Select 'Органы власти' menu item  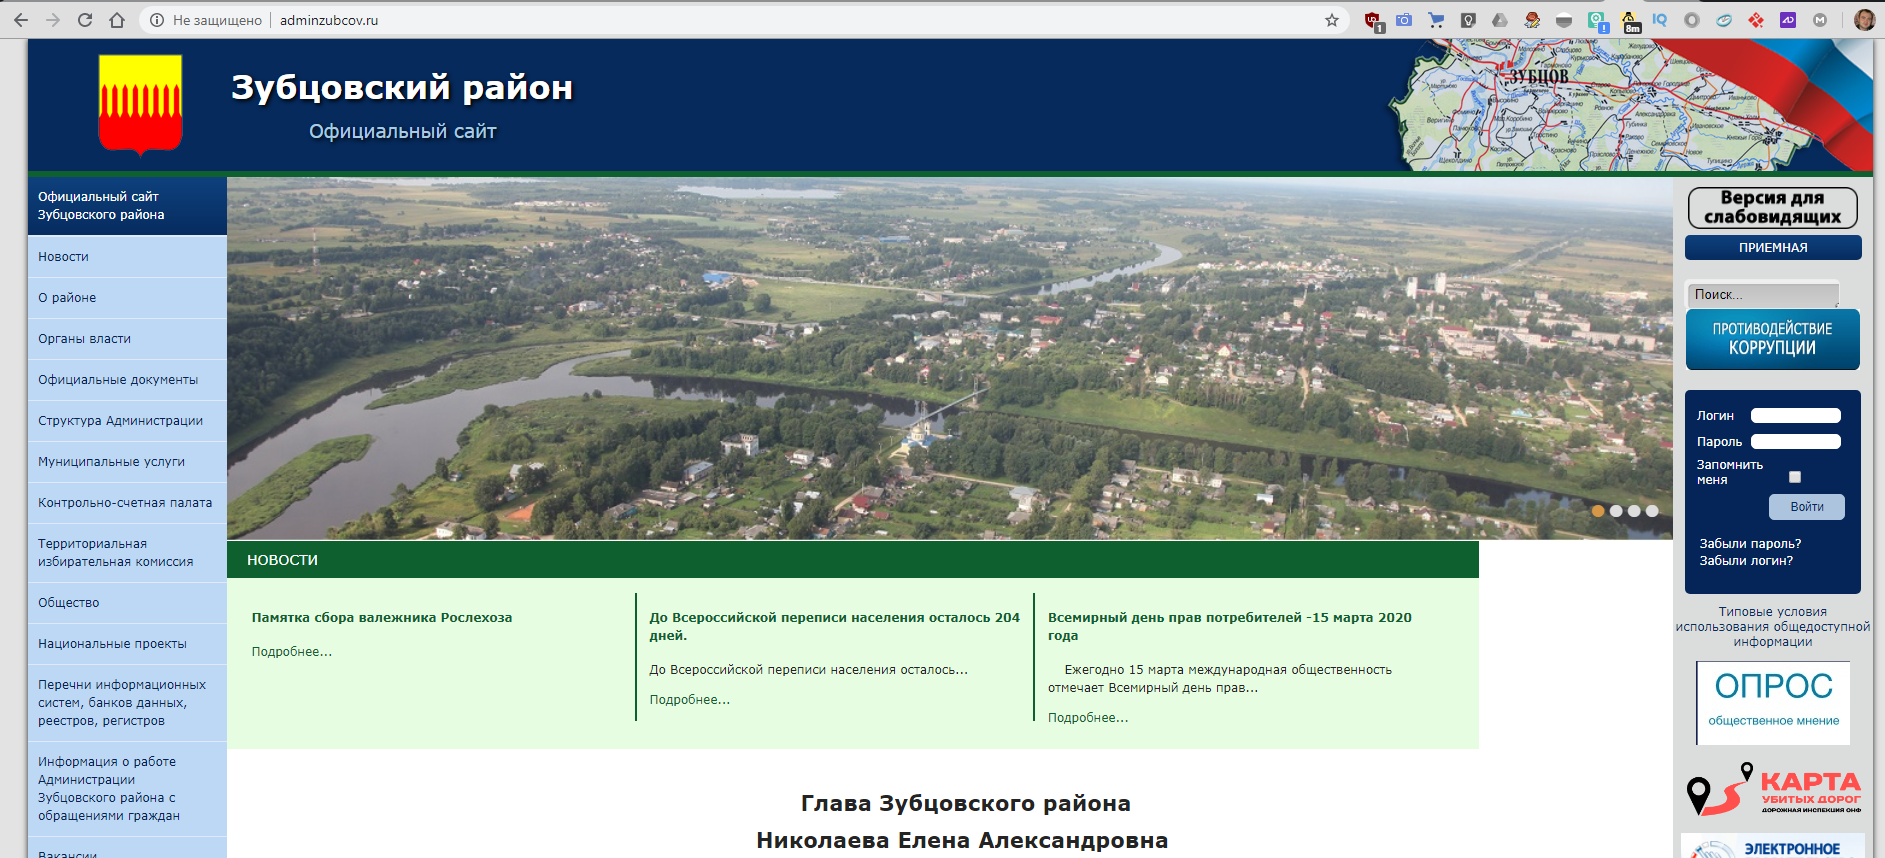click(85, 339)
